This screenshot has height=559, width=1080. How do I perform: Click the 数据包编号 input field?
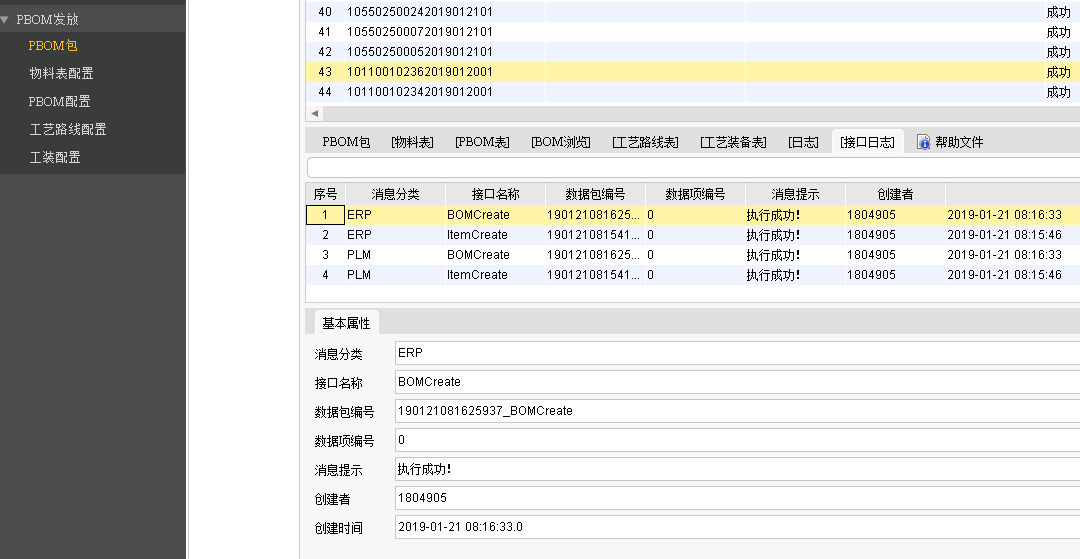tap(735, 411)
